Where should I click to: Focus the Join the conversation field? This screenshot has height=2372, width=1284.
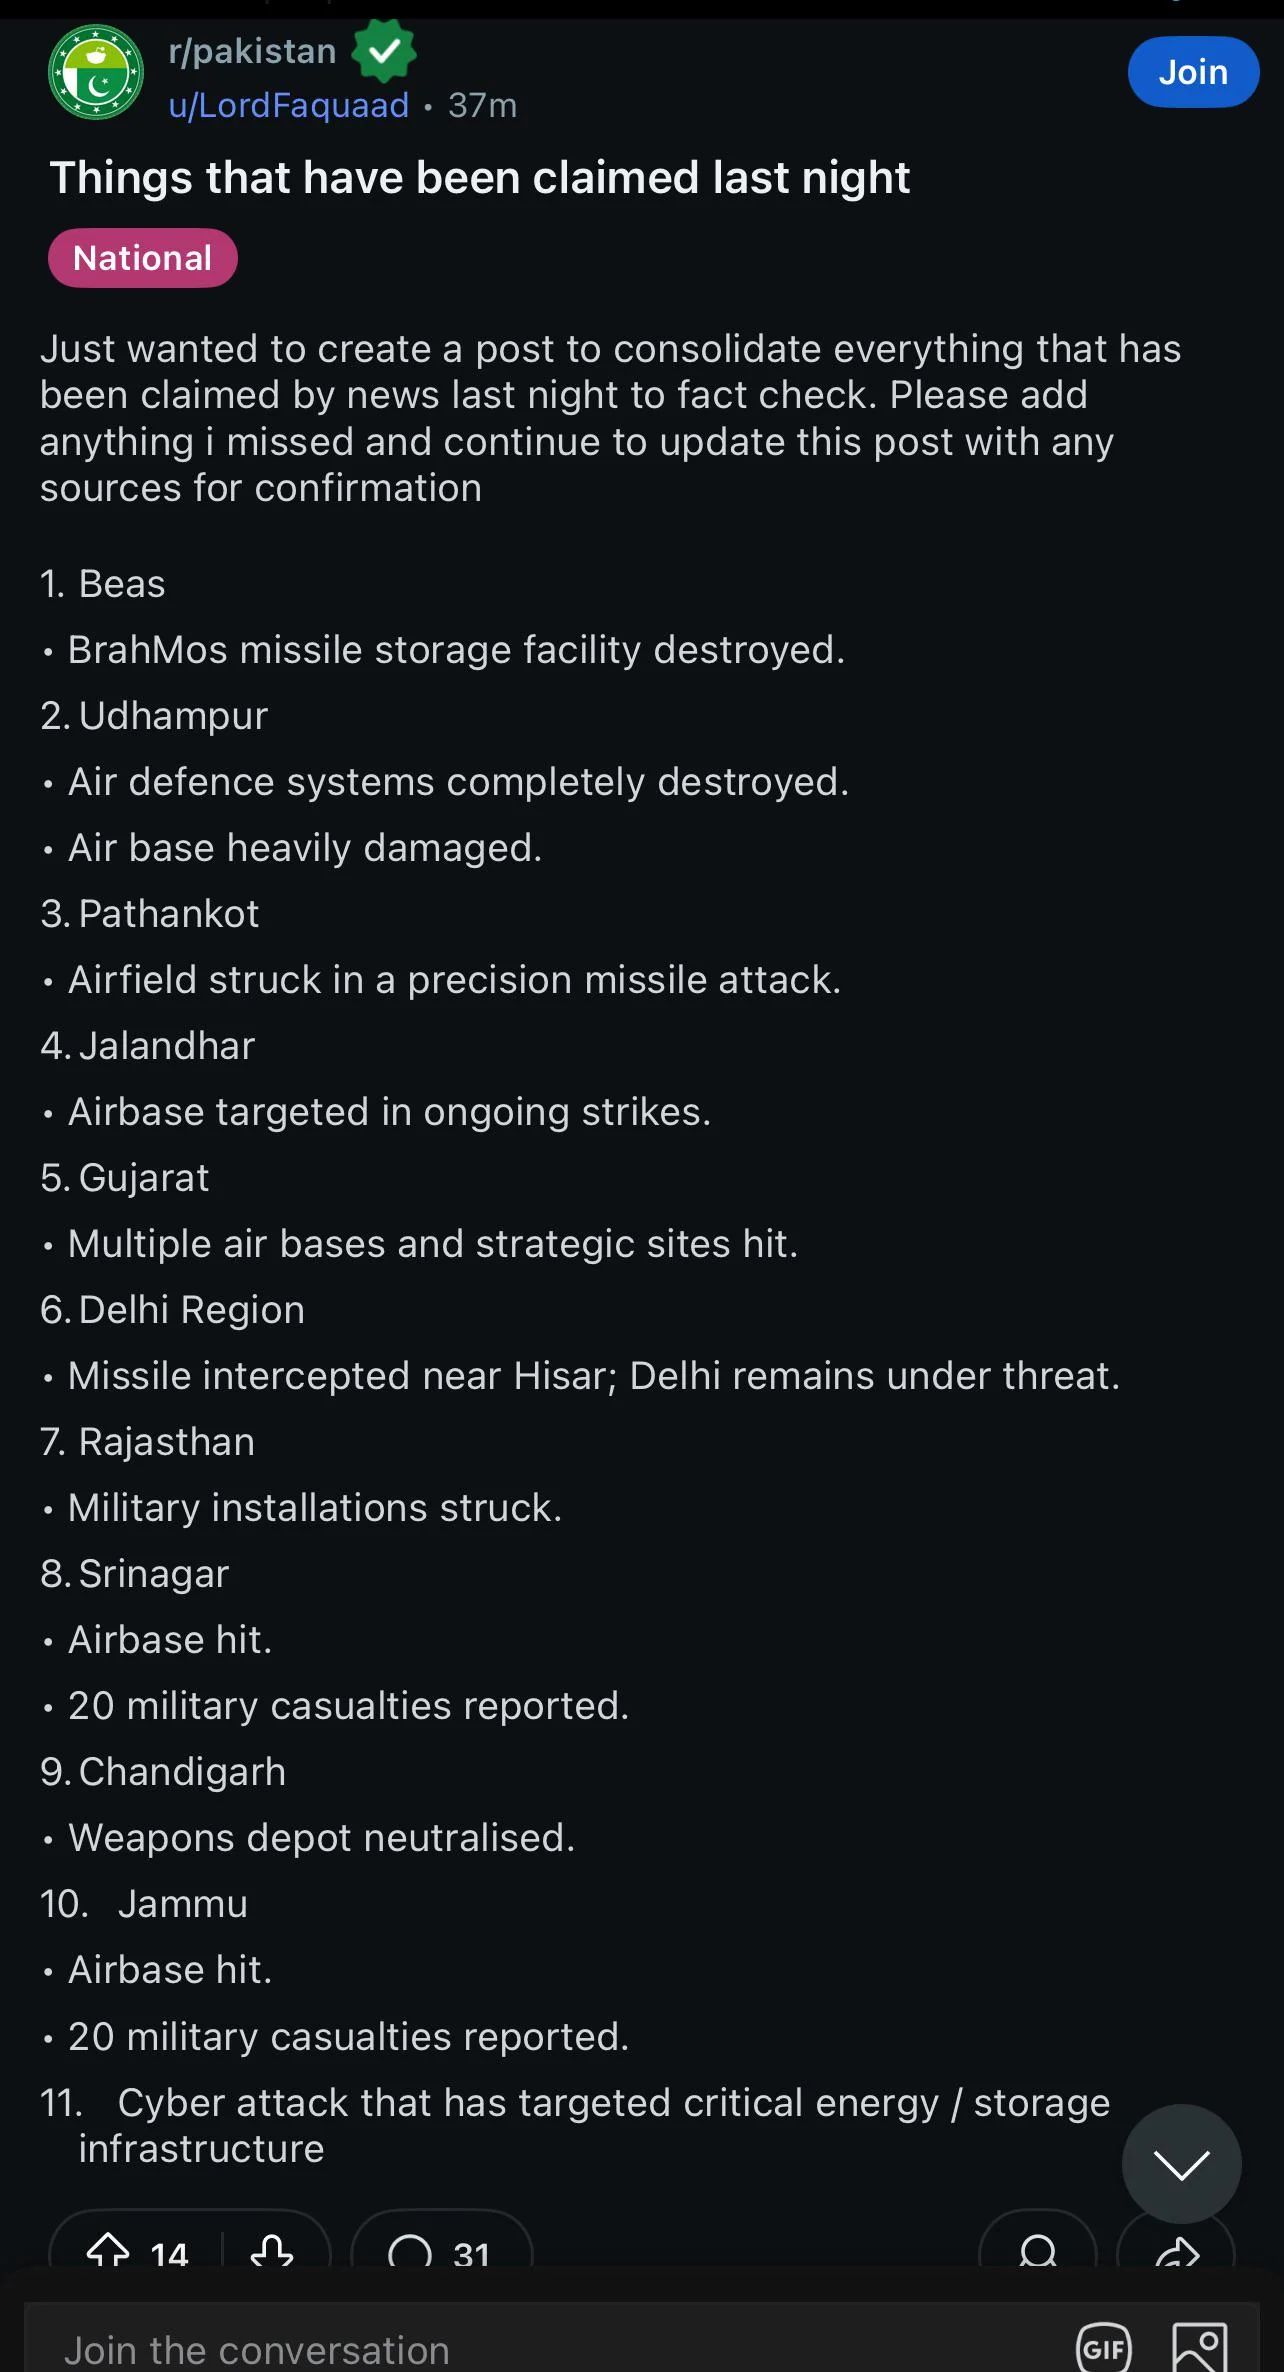pyautogui.click(x=540, y=2346)
